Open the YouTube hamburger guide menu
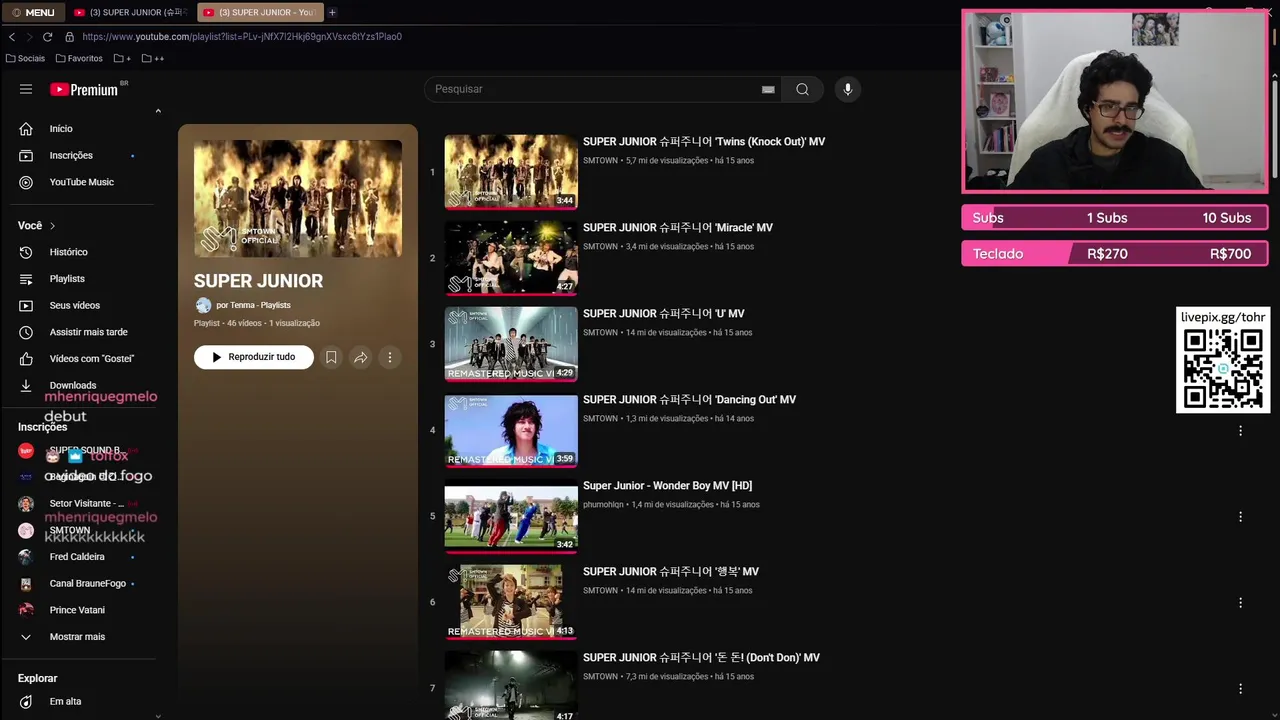This screenshot has height=720, width=1280. click(26, 89)
